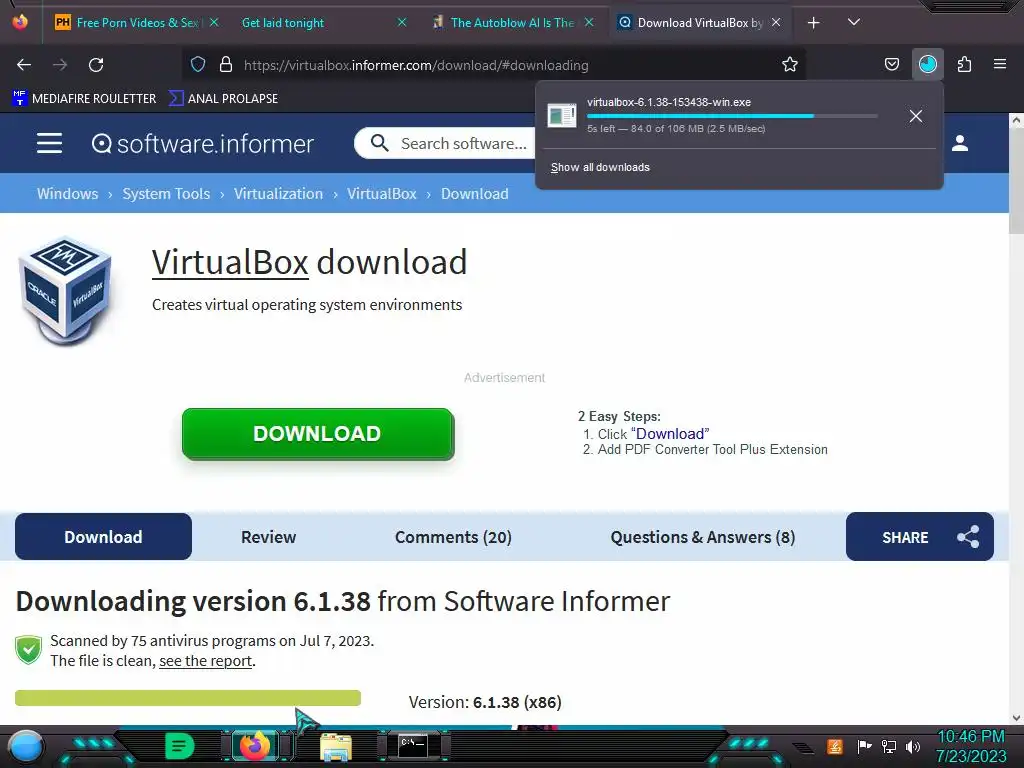Image resolution: width=1024 pixels, height=768 pixels.
Task: Bookmark this page with the star
Action: coord(790,64)
